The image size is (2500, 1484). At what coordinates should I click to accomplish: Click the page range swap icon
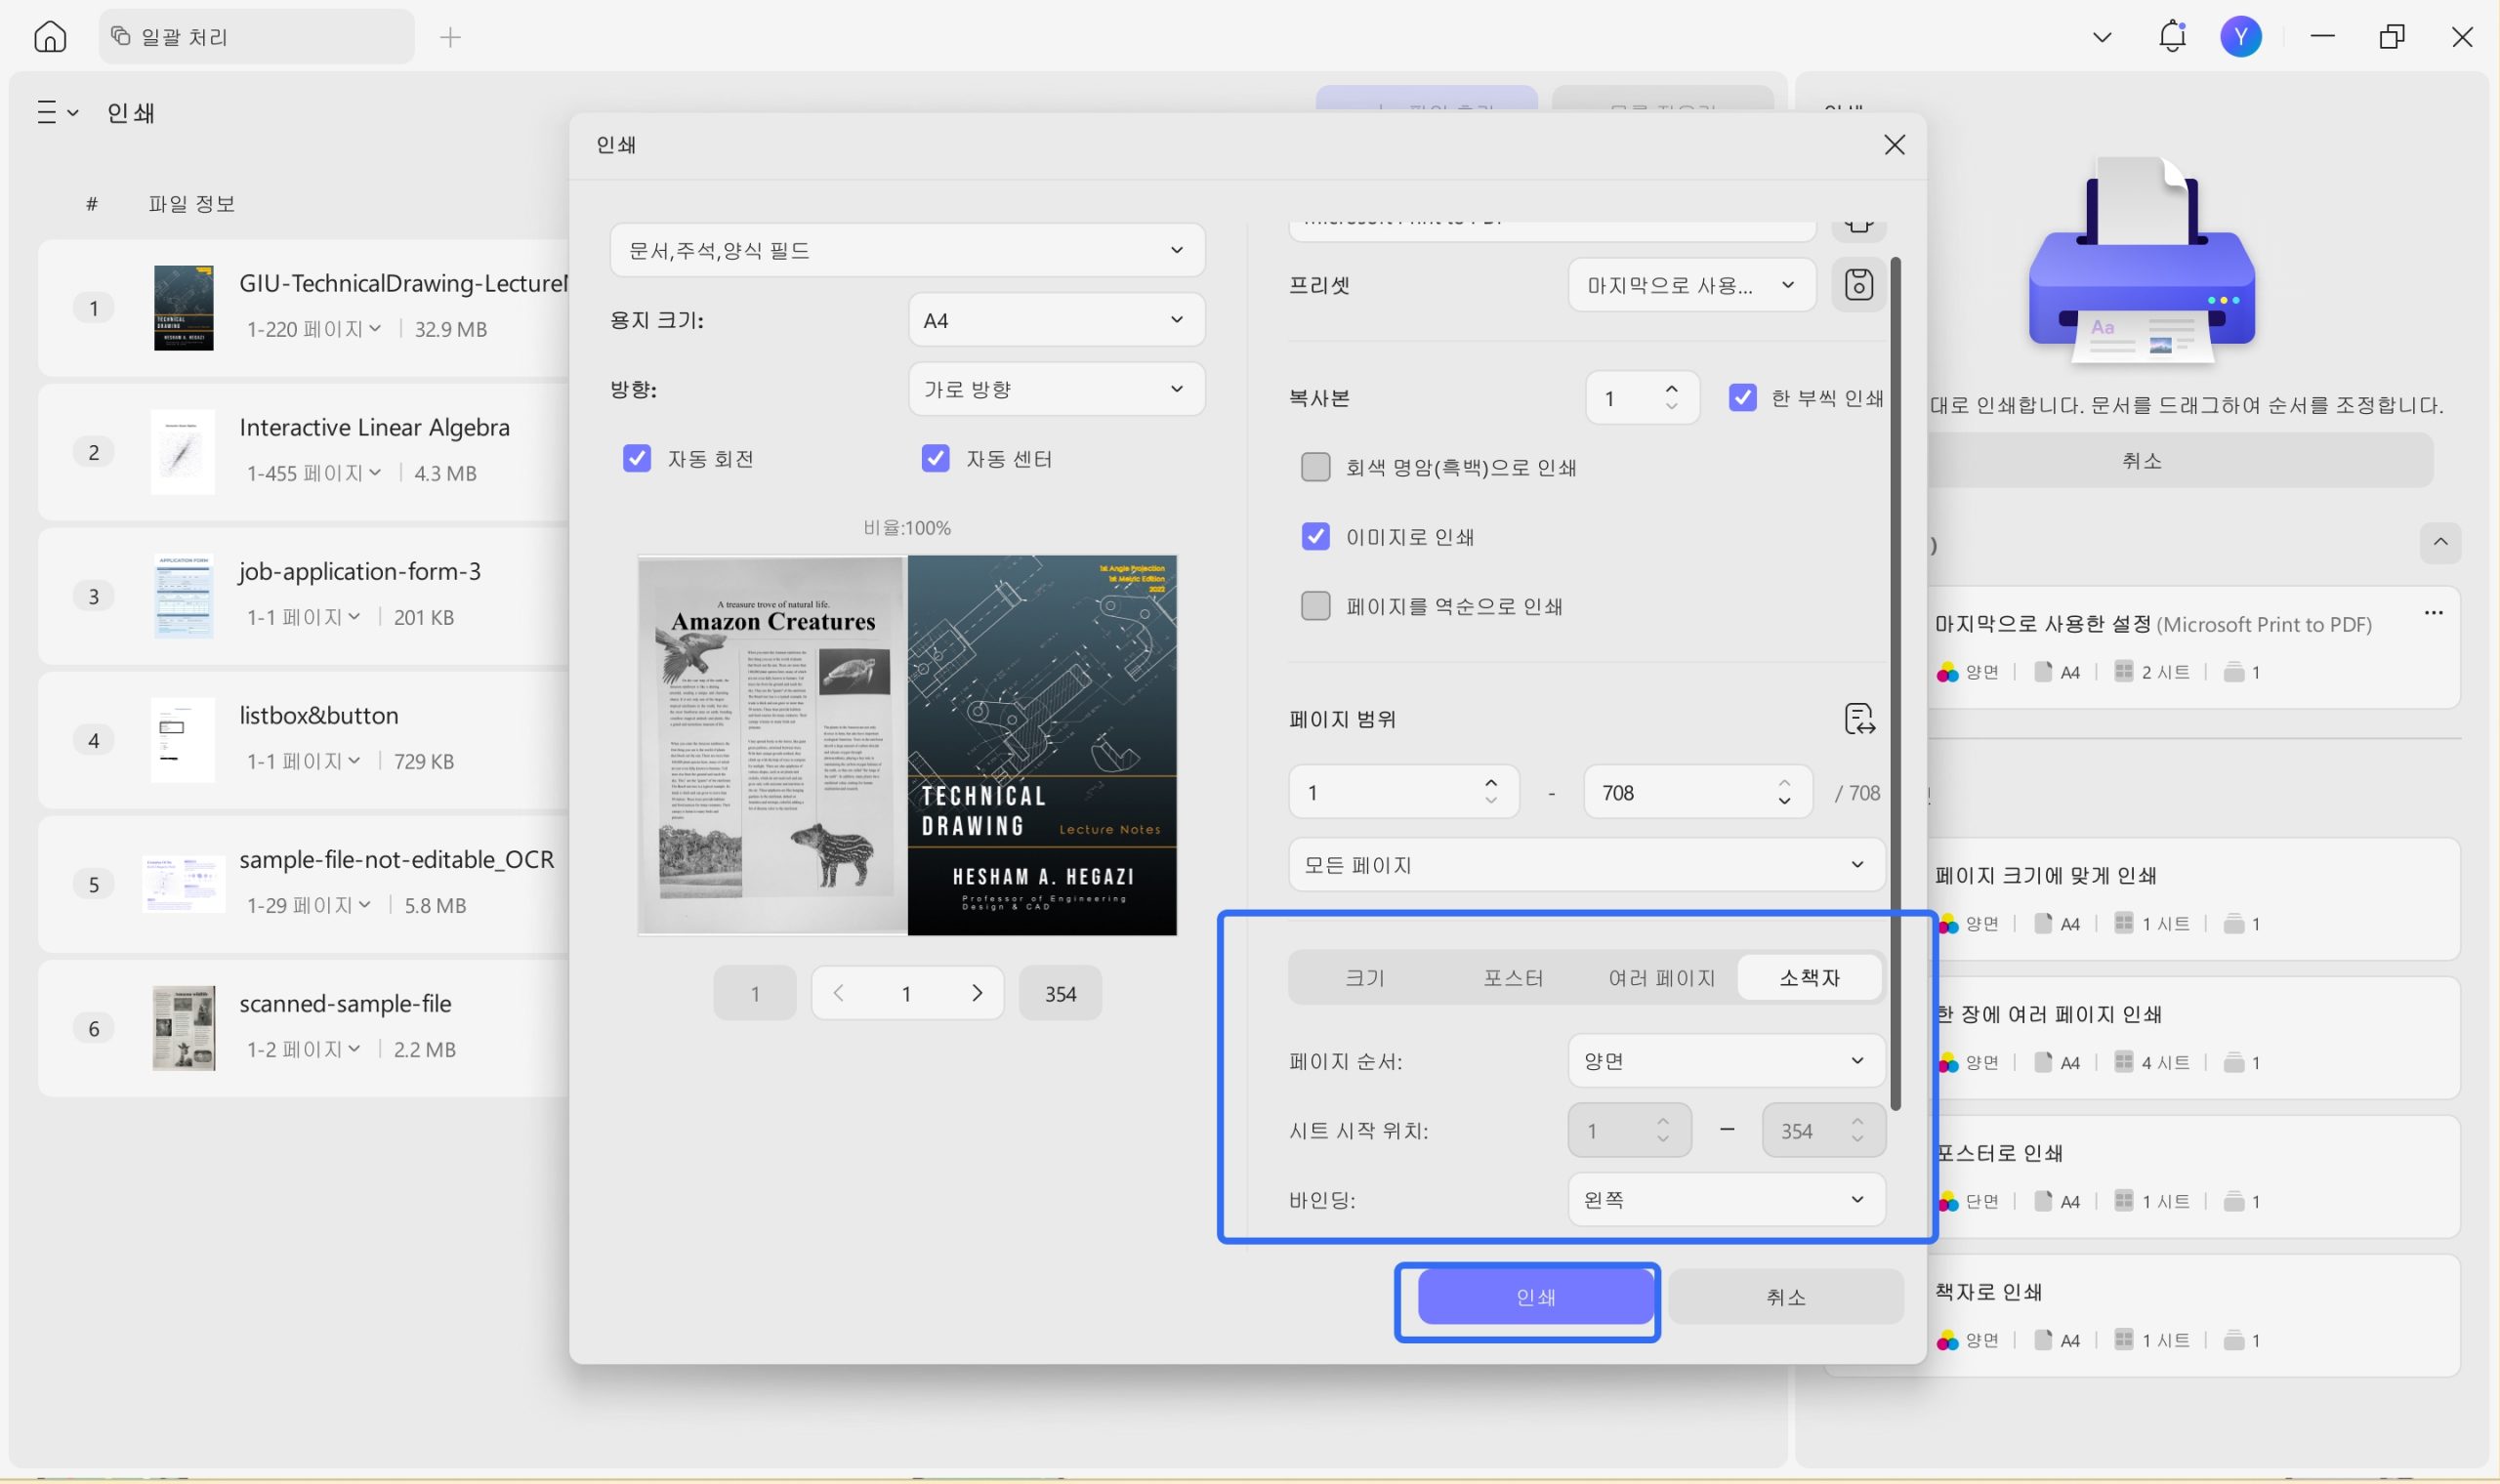[1859, 719]
